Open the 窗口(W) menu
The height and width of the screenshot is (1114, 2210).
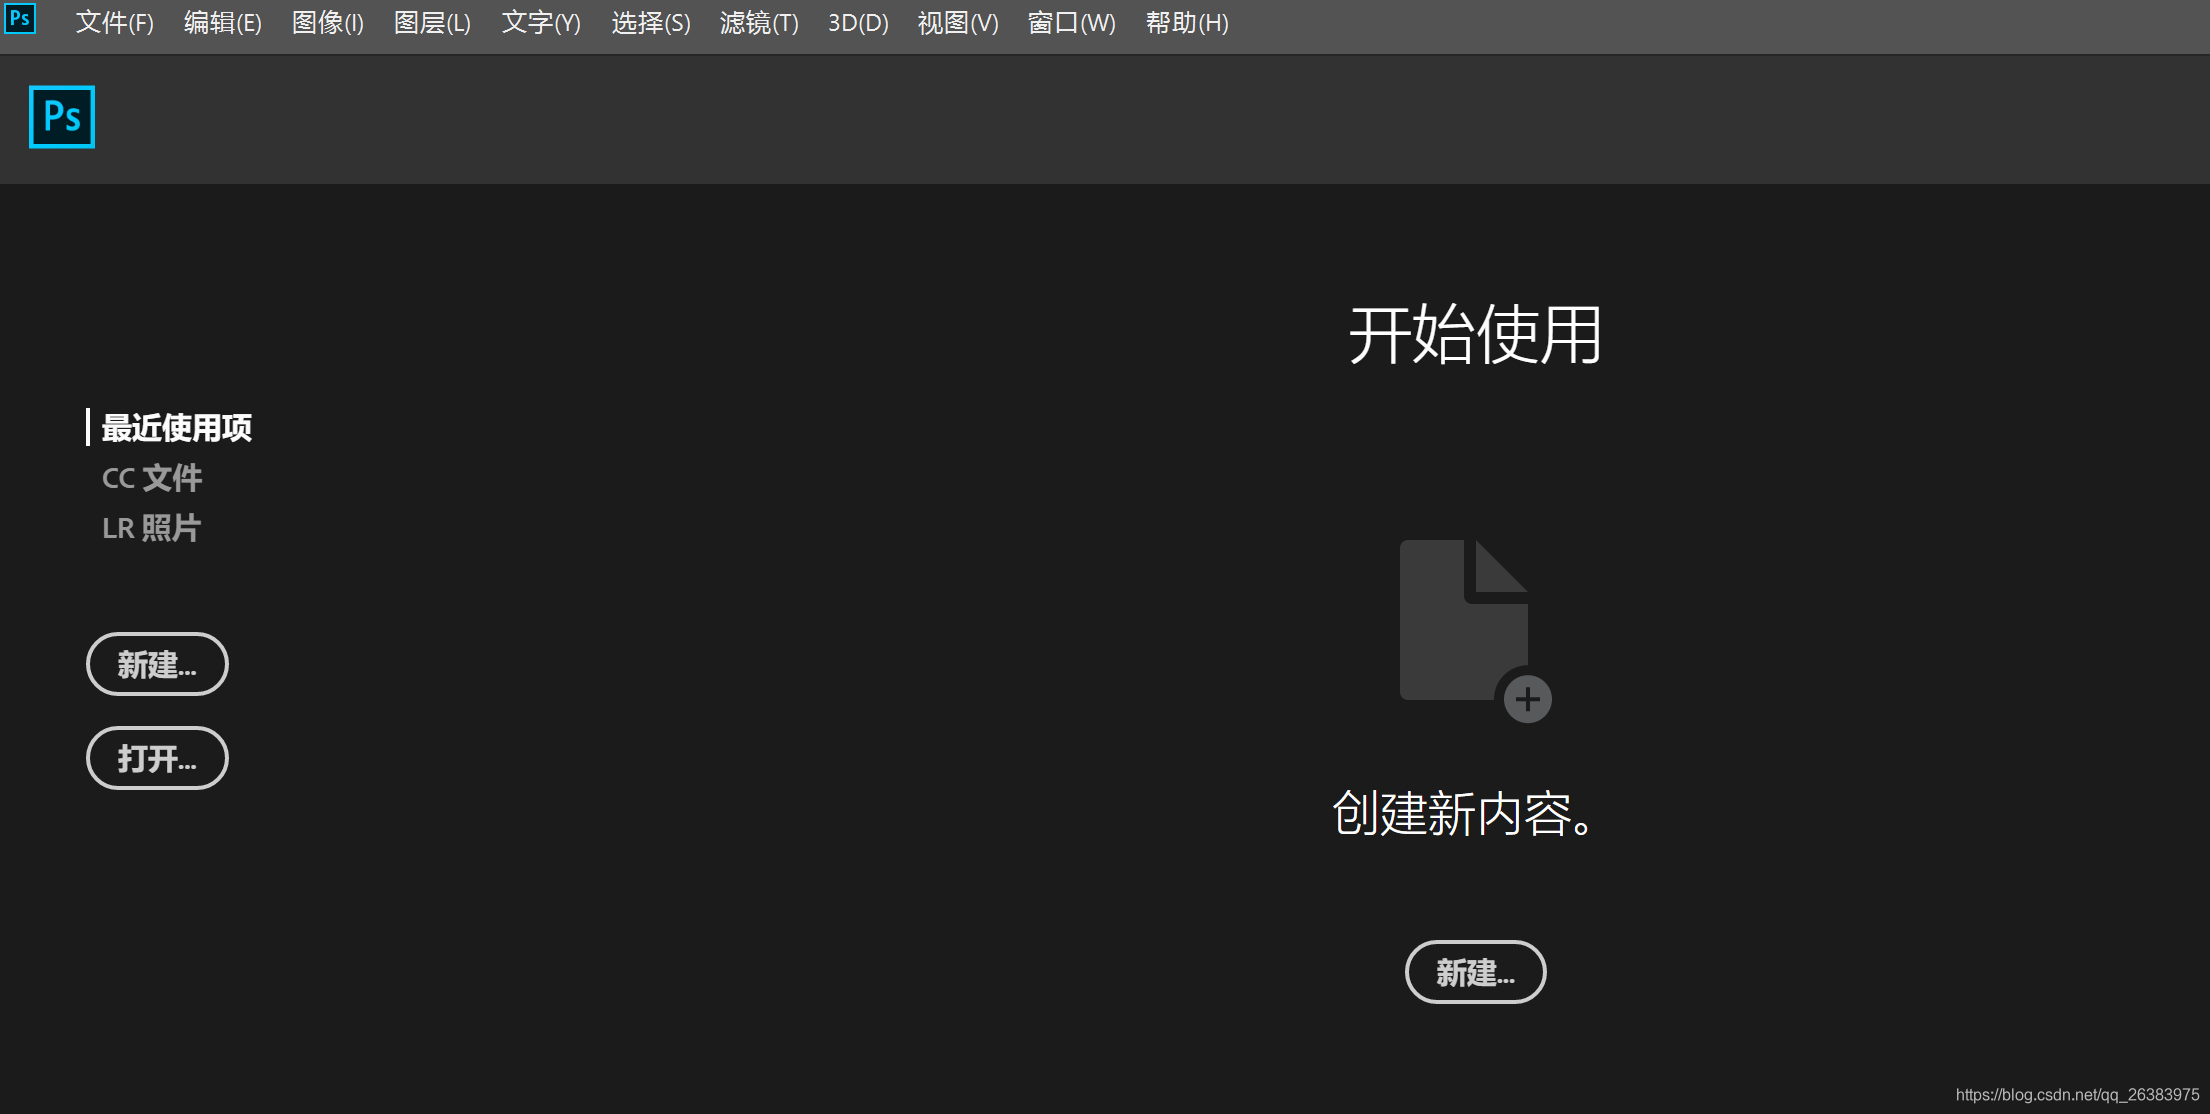click(1070, 22)
